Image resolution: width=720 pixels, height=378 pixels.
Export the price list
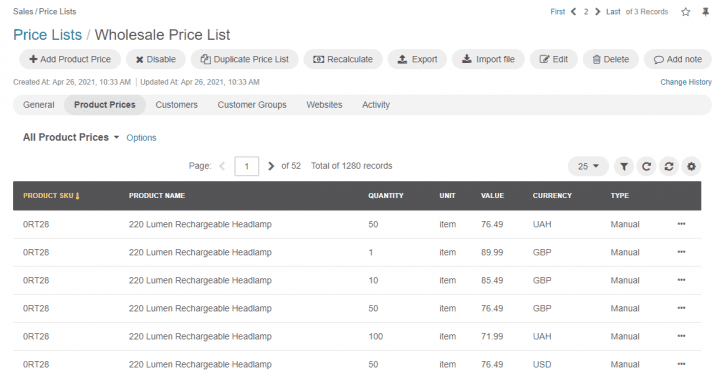(417, 59)
